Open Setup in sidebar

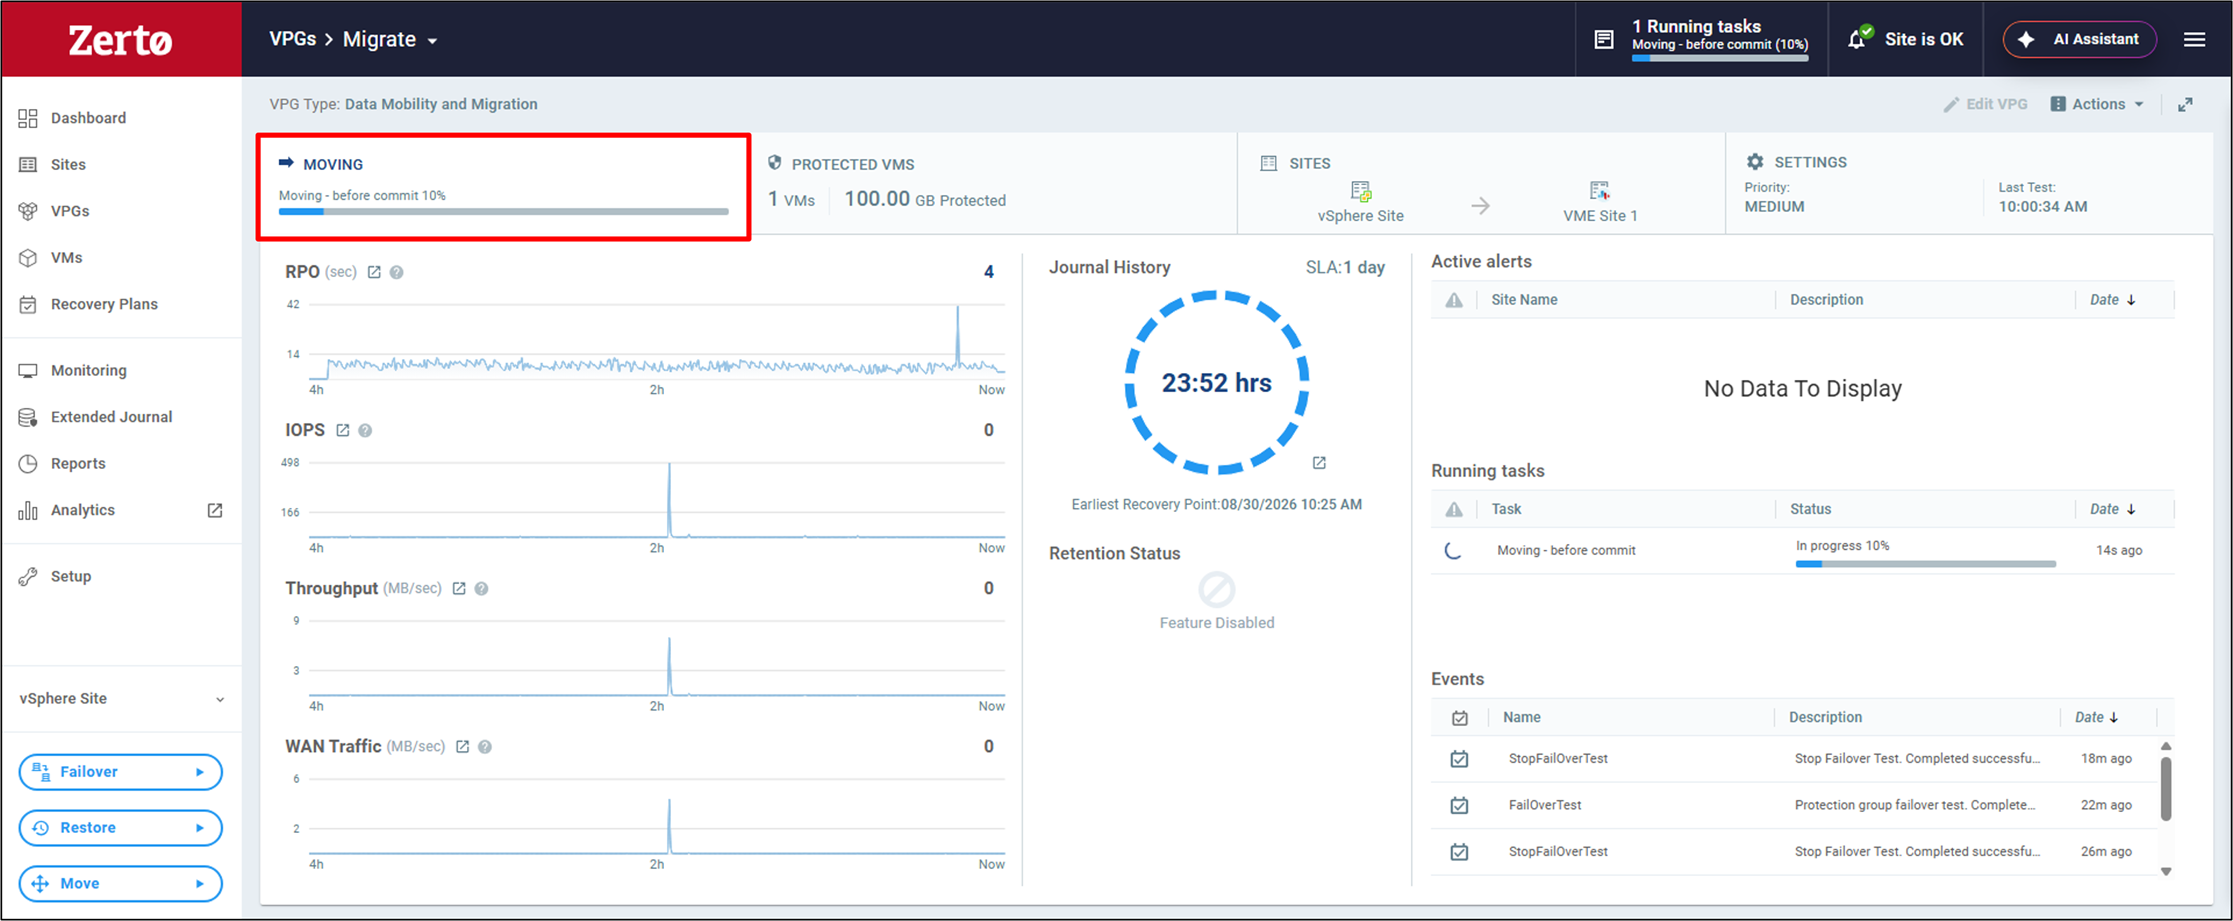(71, 576)
